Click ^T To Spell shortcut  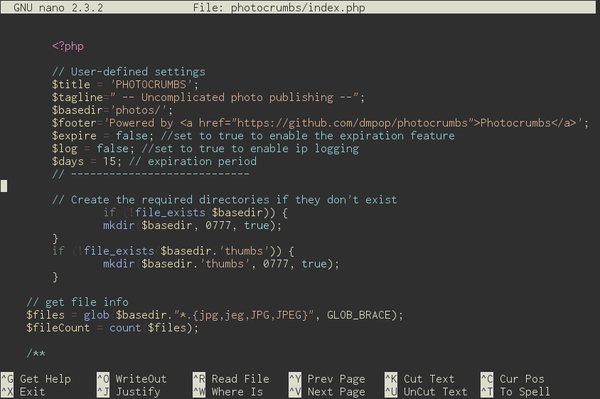[x=516, y=392]
